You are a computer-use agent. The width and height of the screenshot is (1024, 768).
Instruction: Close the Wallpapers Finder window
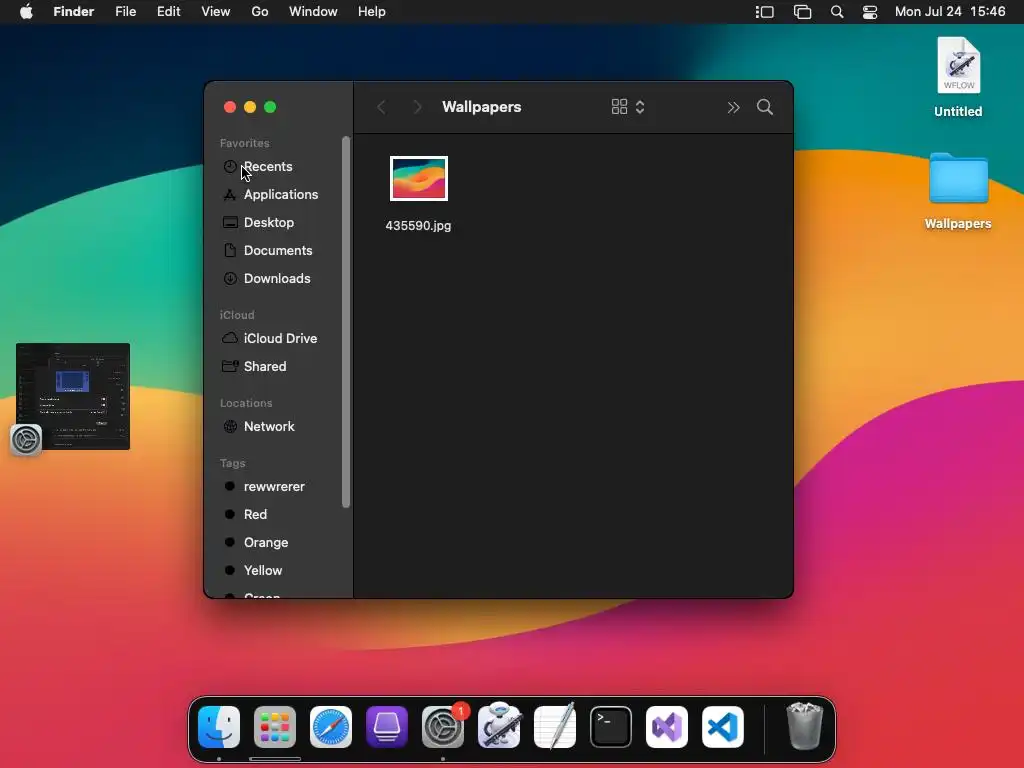point(230,107)
